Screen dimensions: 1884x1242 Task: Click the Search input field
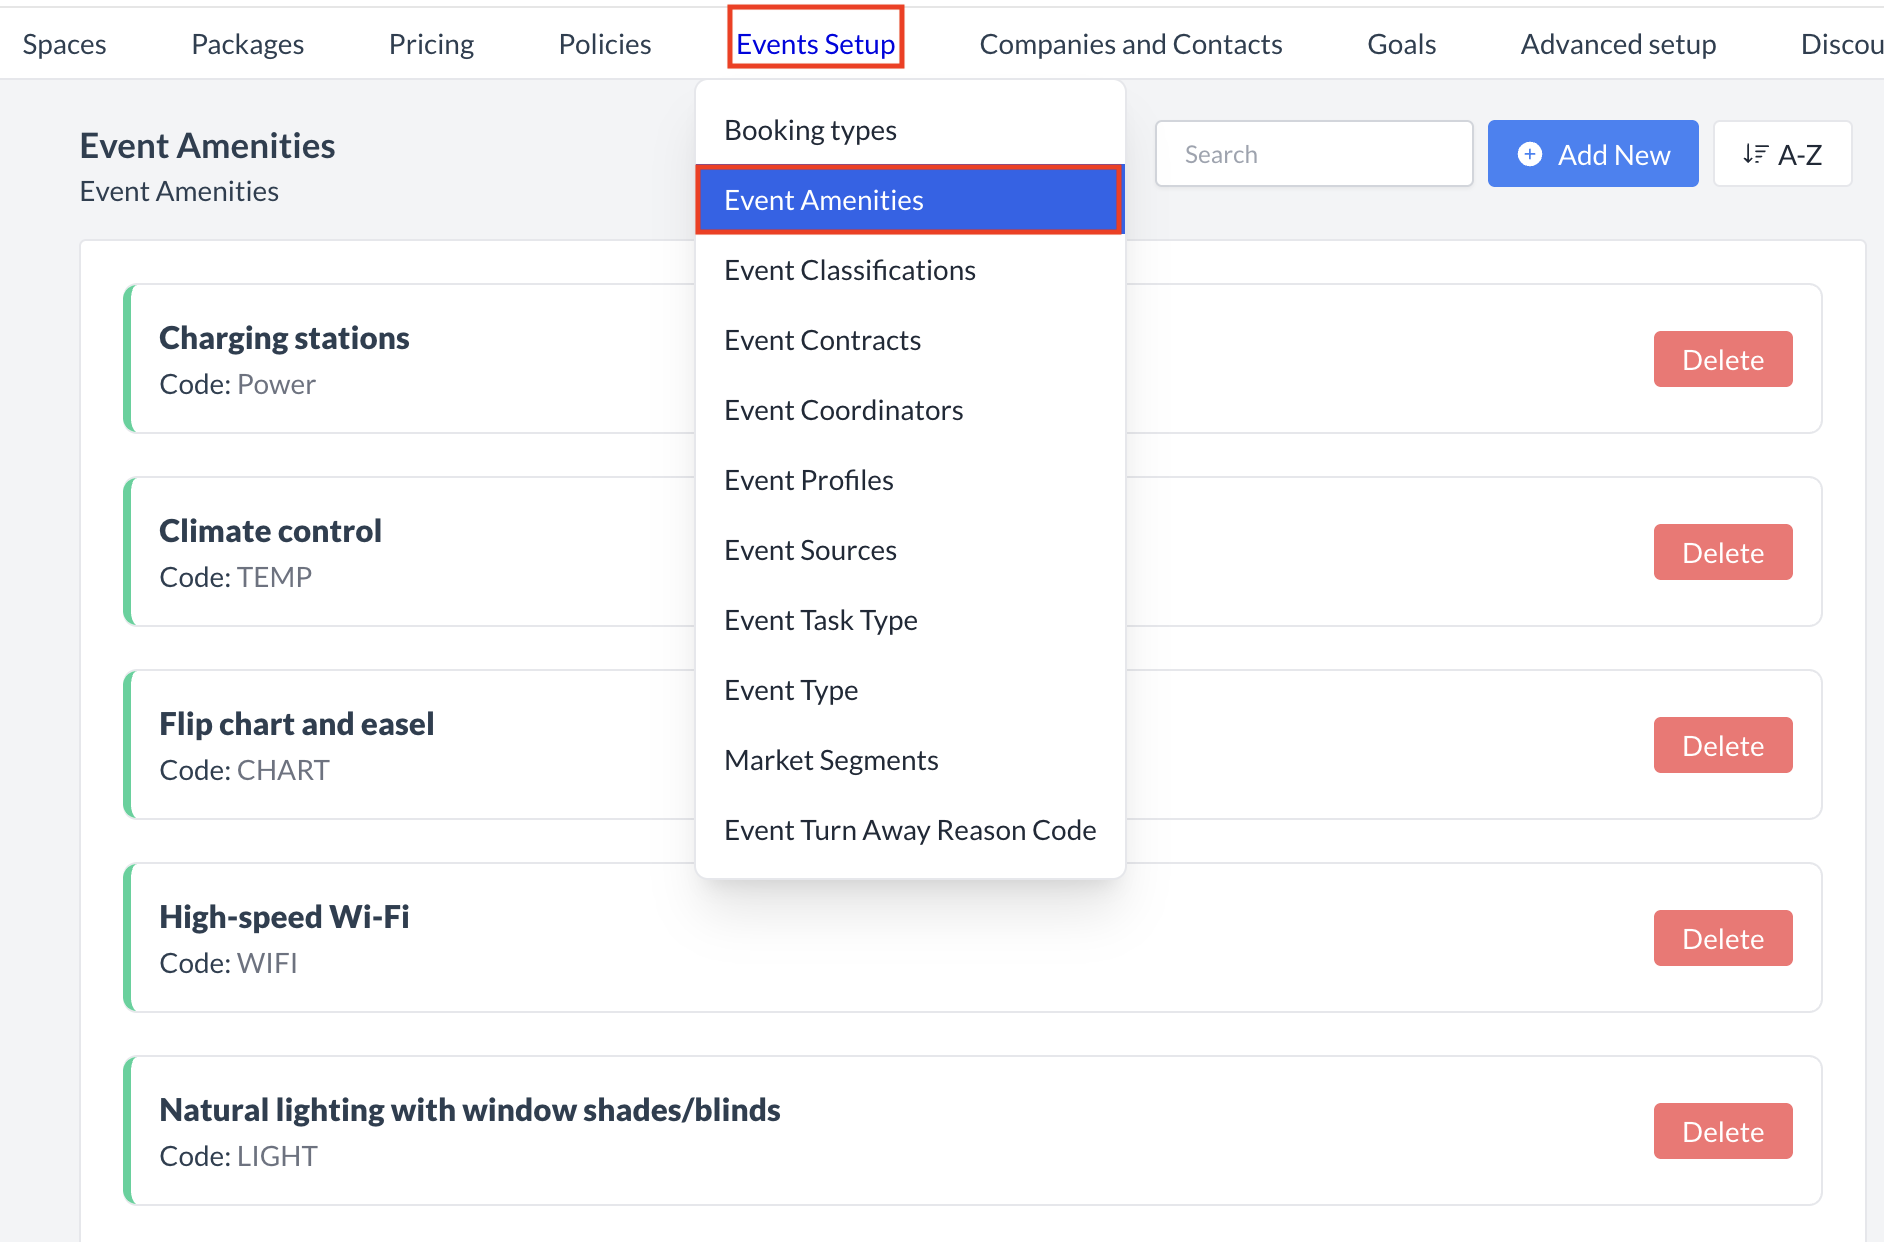pyautogui.click(x=1313, y=154)
